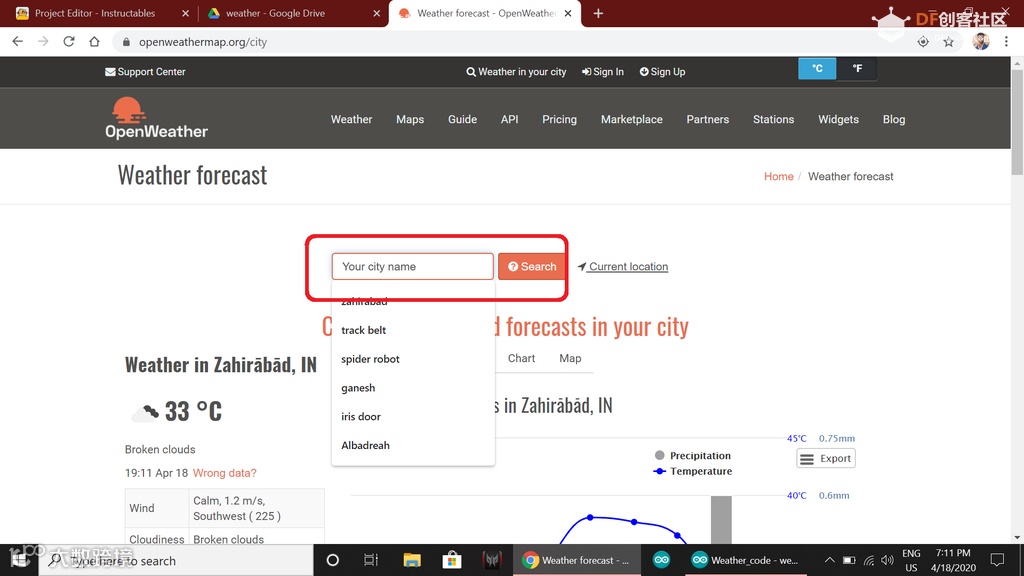Click the volume speaker tray icon
The width and height of the screenshot is (1024, 576).
[887, 560]
